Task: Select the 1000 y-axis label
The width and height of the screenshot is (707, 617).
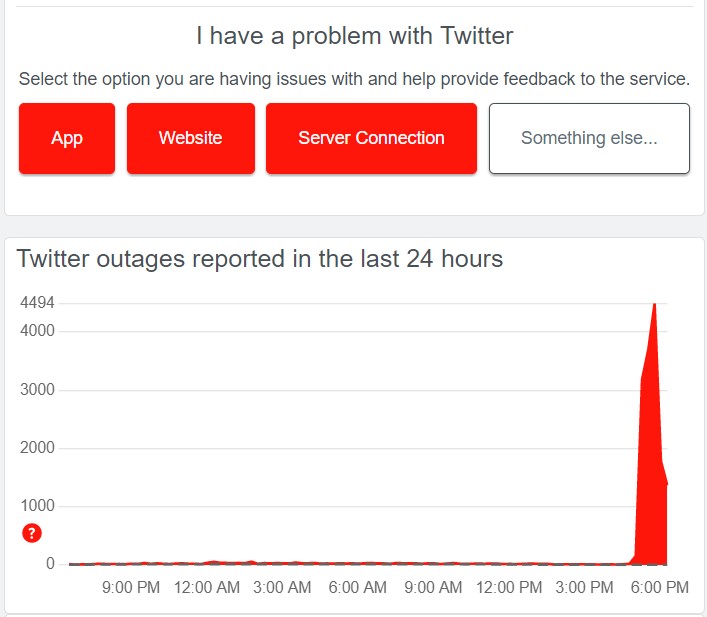Action: coord(37,506)
